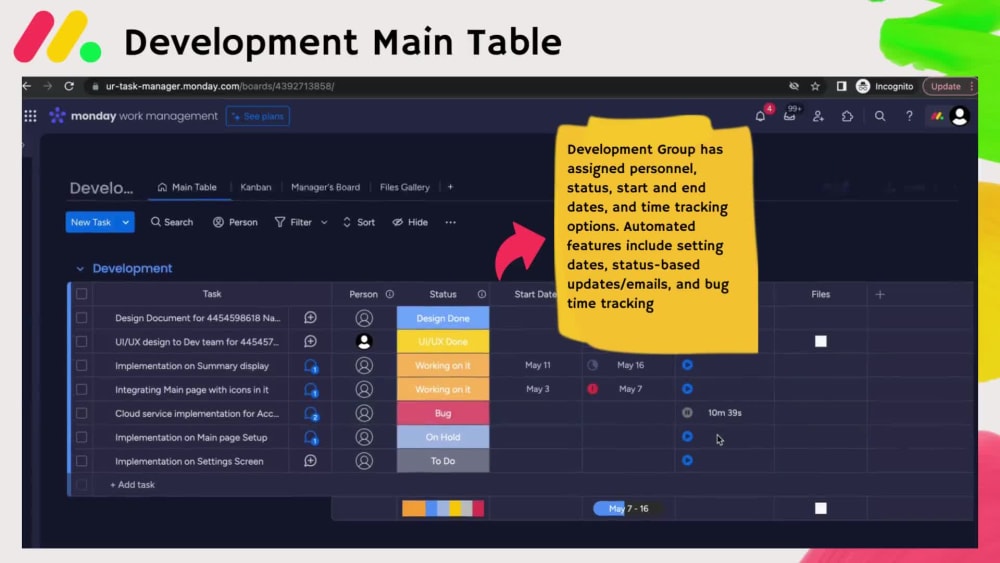The height and width of the screenshot is (563, 1000).
Task: Assign person for Design Document task
Action: coord(364,318)
